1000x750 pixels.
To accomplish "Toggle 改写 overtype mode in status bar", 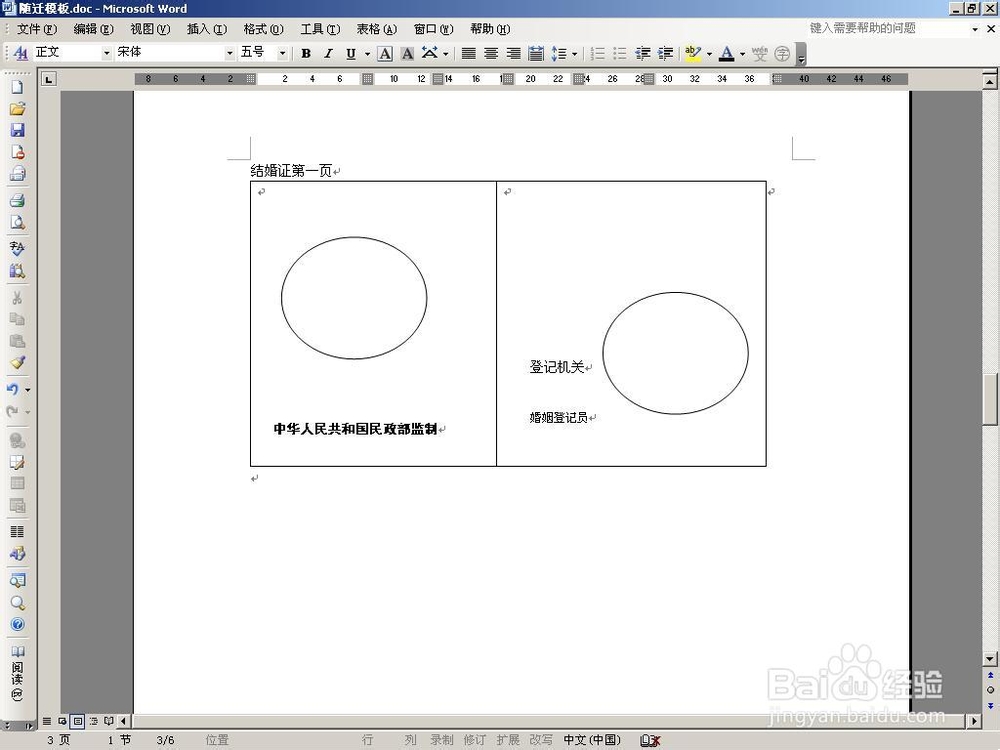I will [541, 740].
